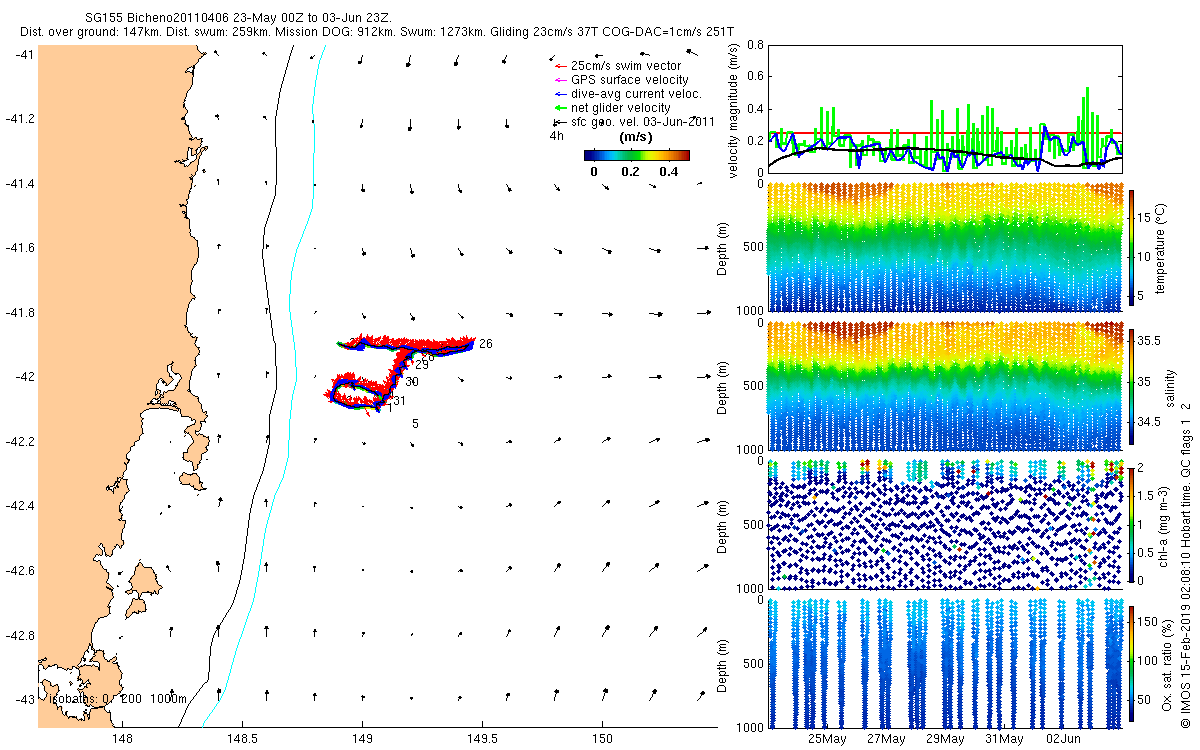This screenshot has height=750, width=1200.
Task: Click the '29May' date tick label
Action: (945, 740)
